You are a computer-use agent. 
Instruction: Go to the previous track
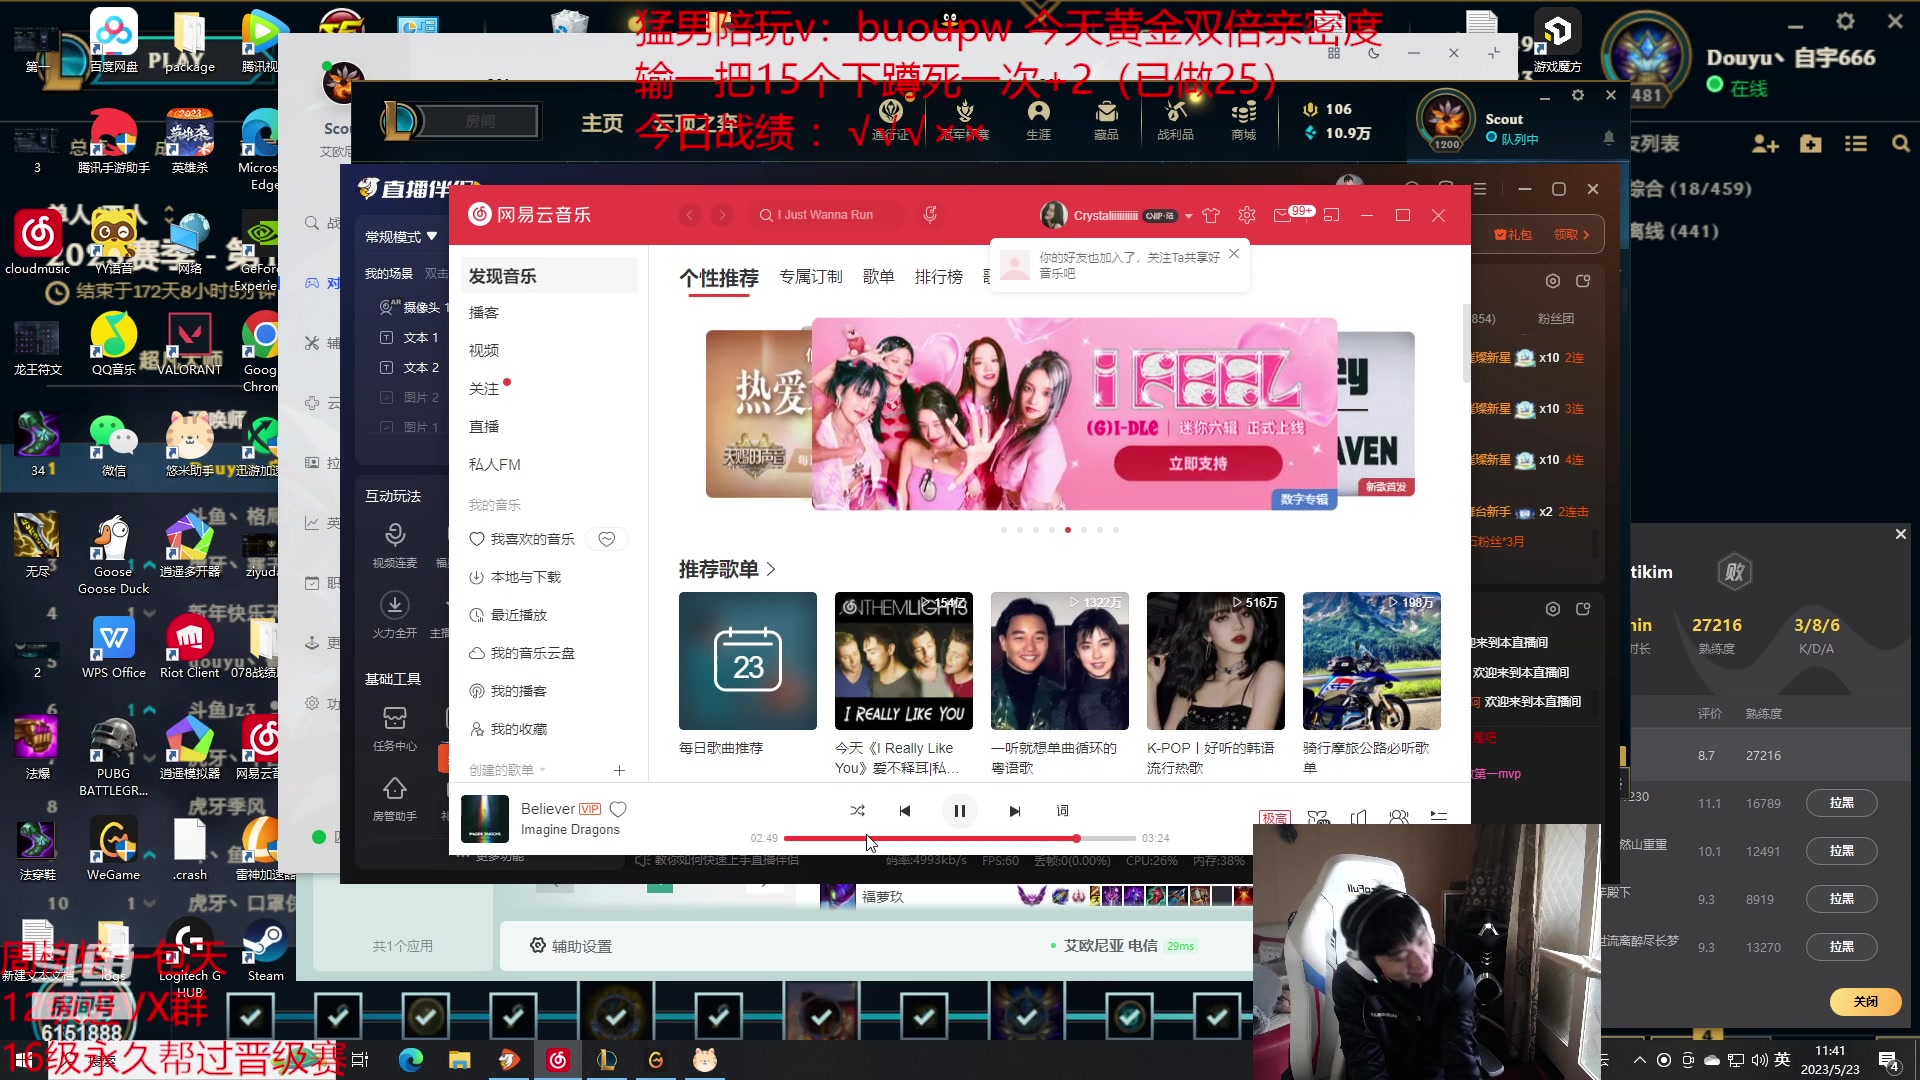pyautogui.click(x=905, y=811)
